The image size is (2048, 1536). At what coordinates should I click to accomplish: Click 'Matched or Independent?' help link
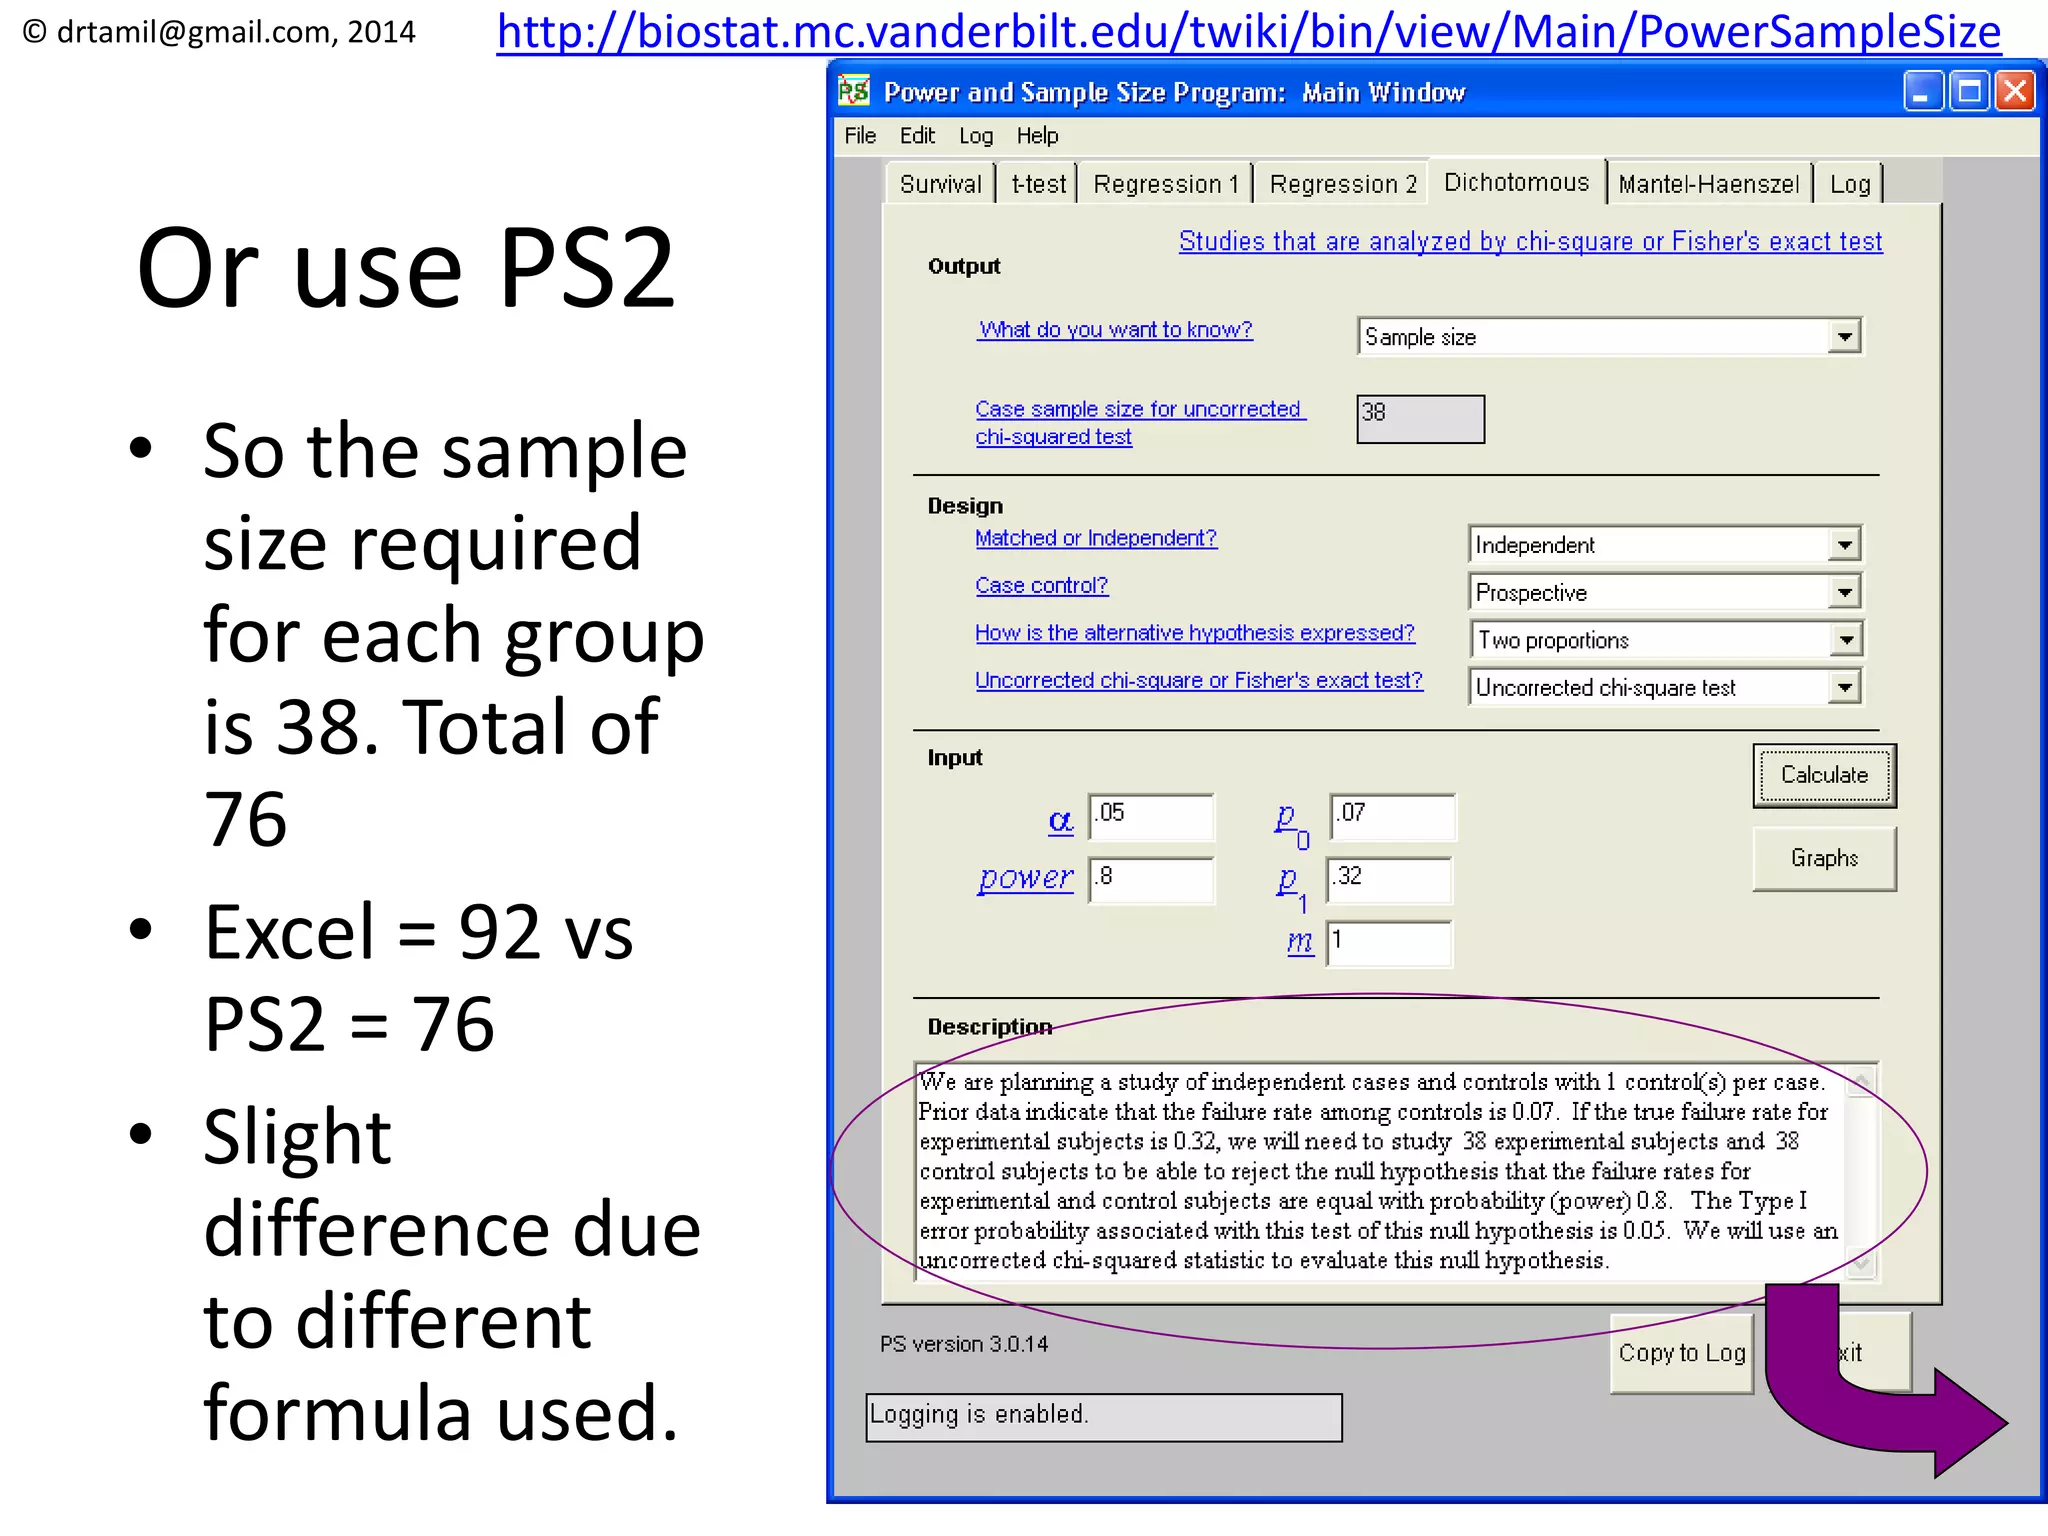point(1096,538)
